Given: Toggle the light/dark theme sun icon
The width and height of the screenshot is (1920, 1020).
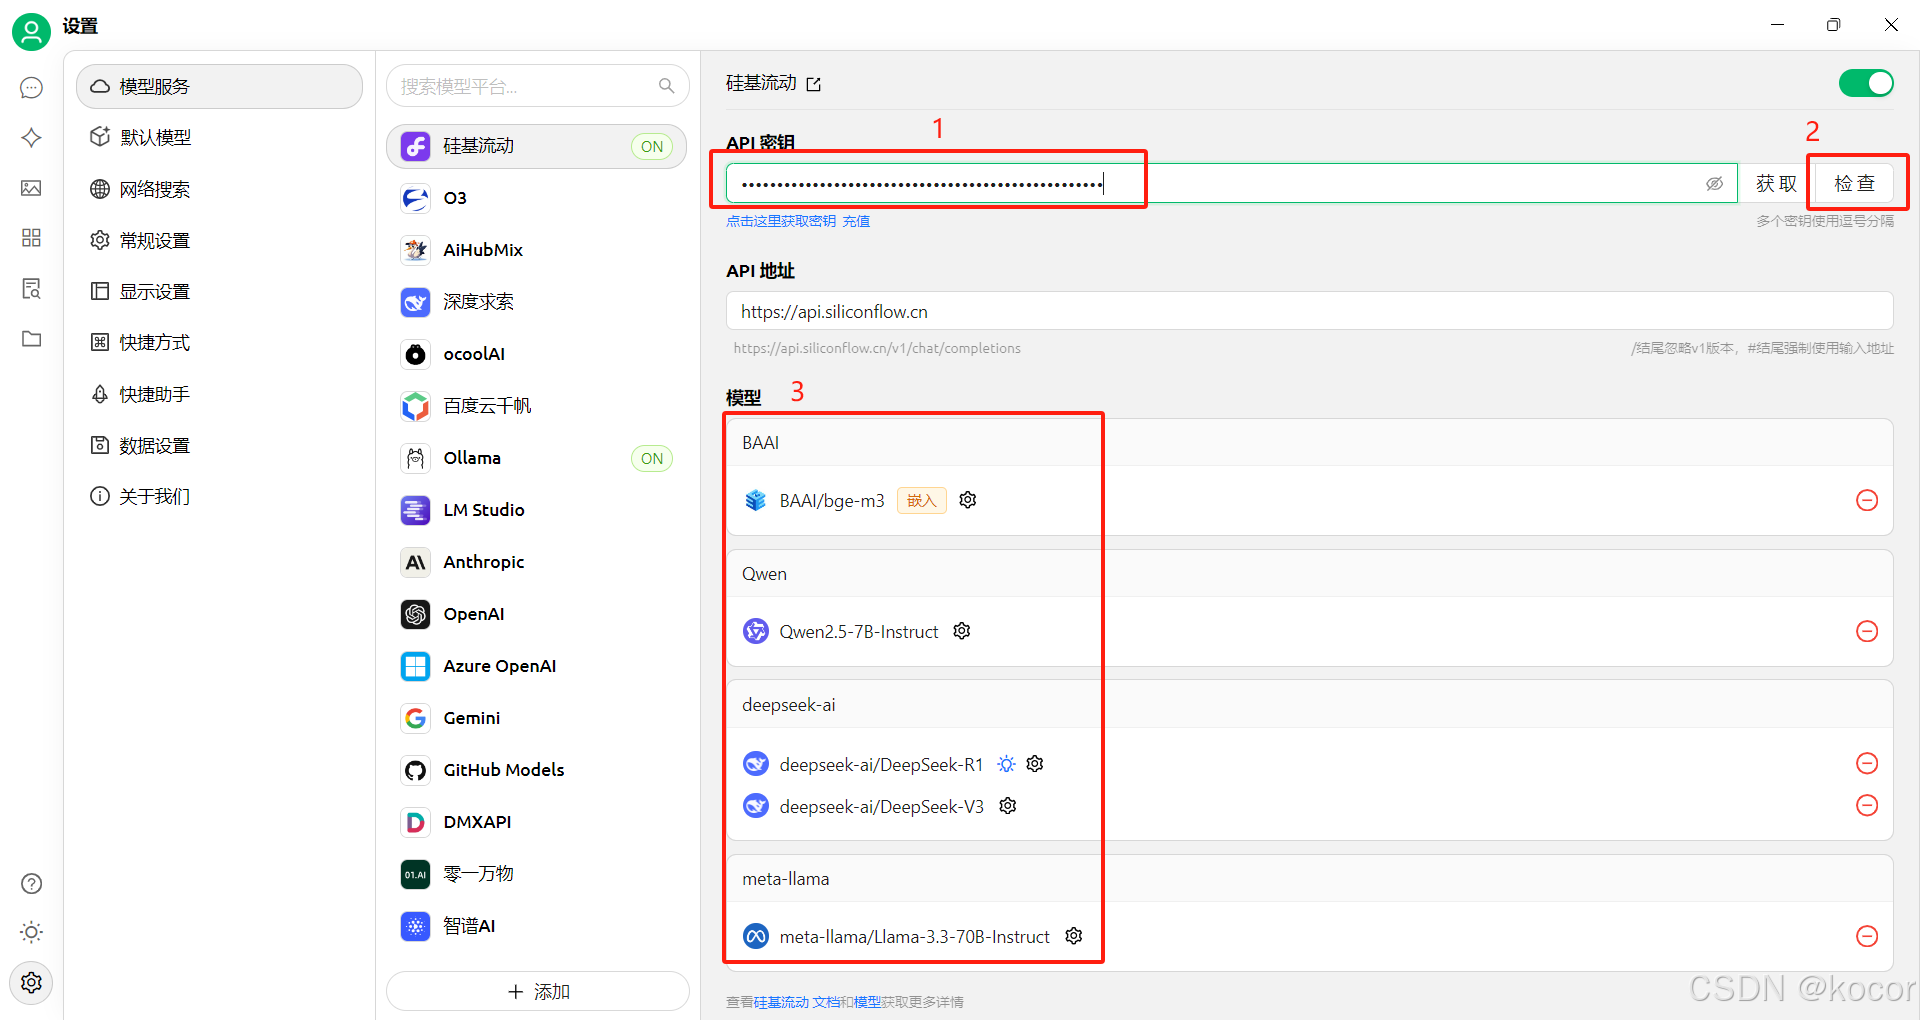Looking at the screenshot, I should coord(31,932).
